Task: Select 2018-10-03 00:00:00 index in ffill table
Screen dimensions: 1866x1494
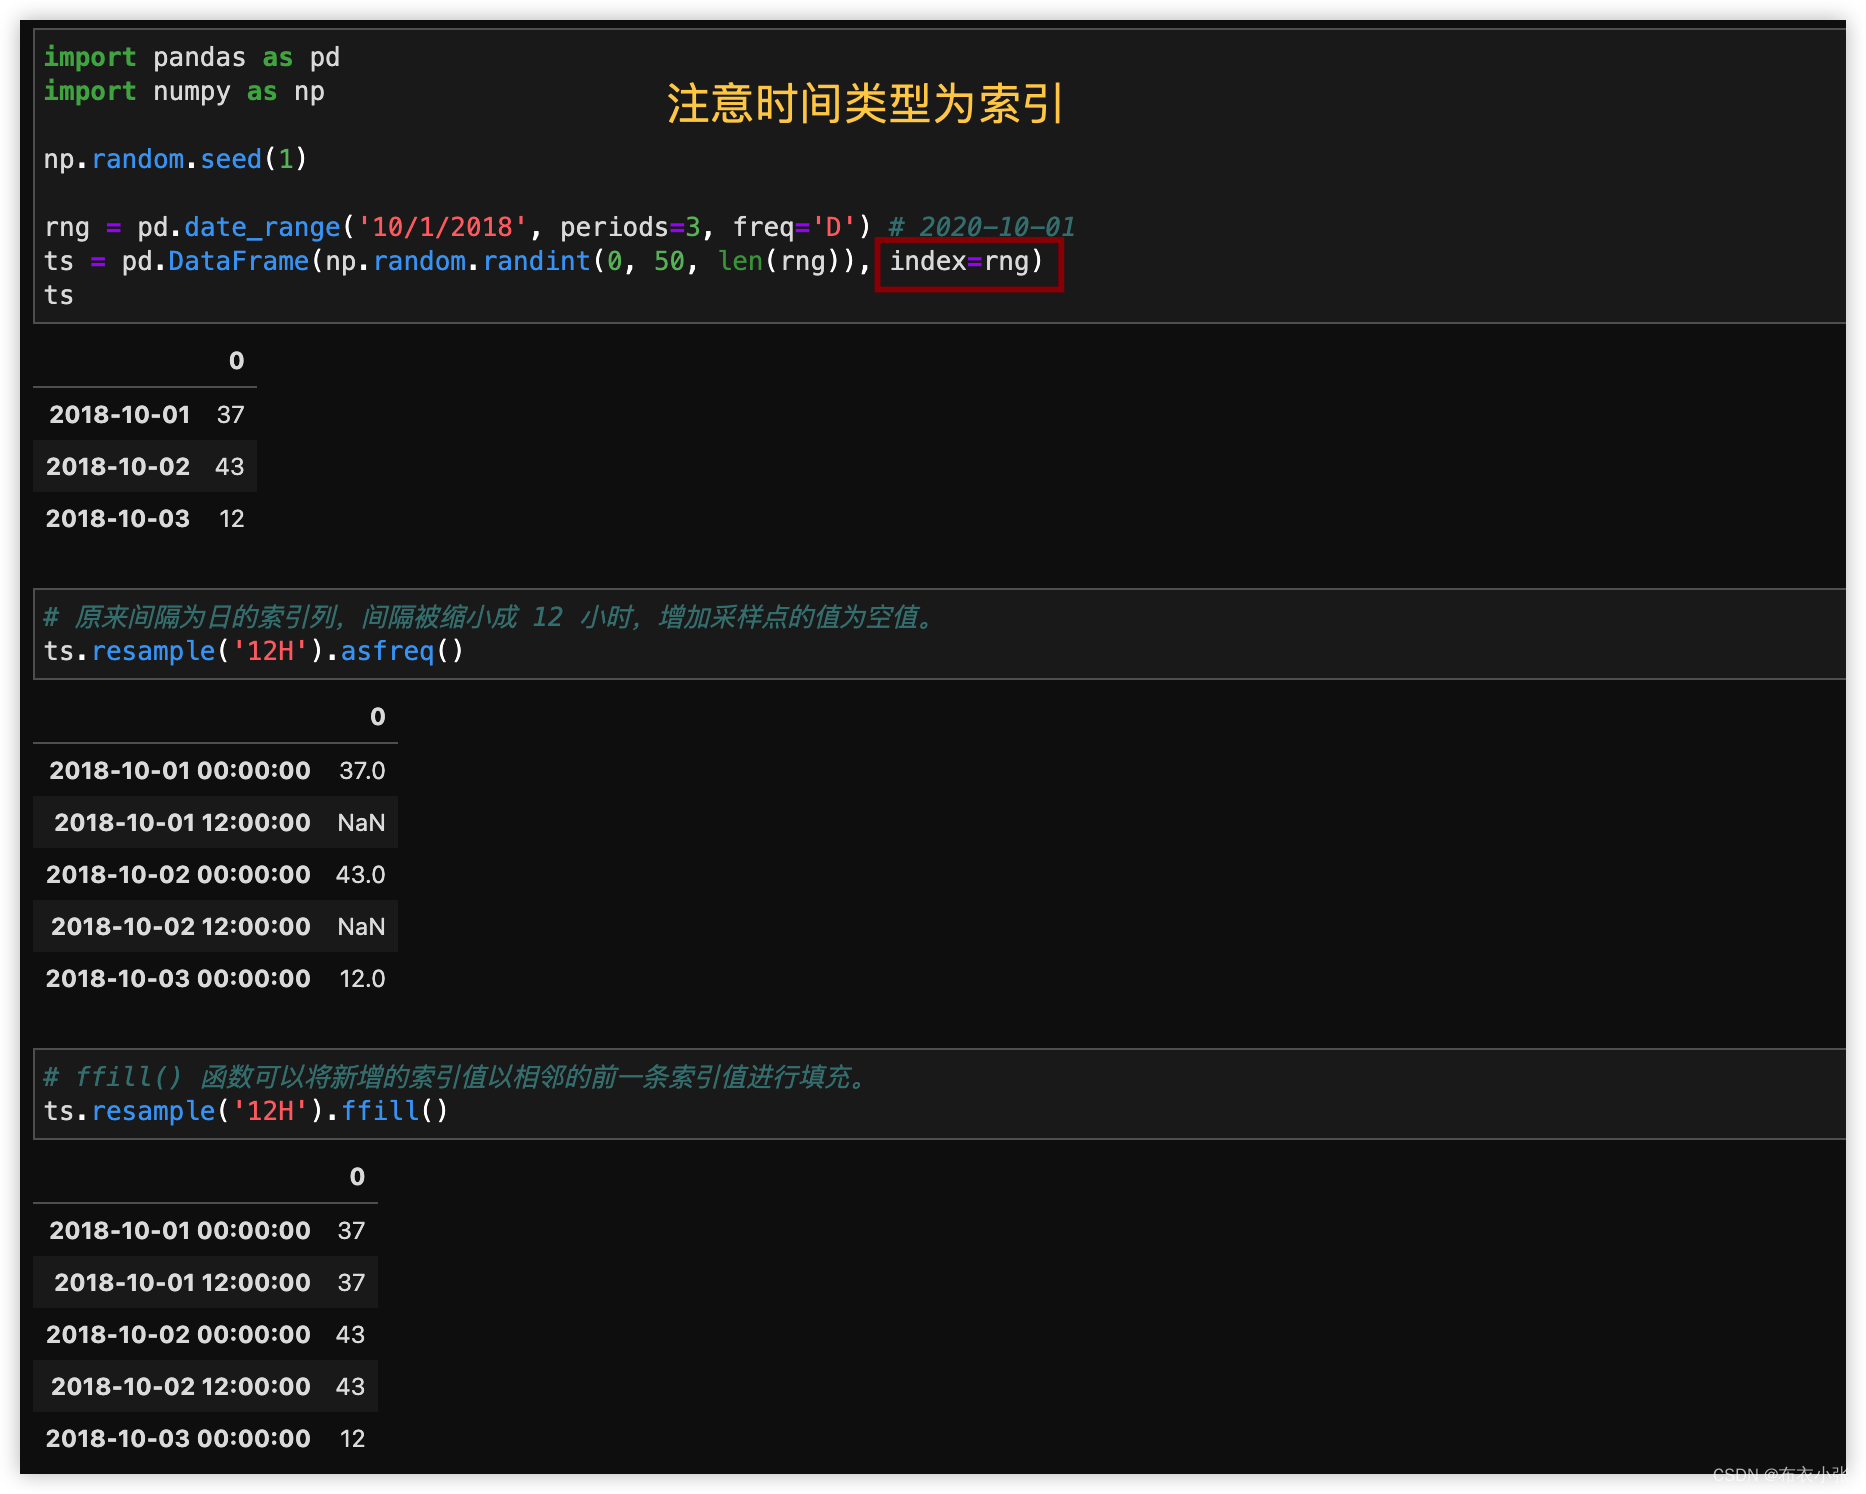Action: (x=179, y=1438)
